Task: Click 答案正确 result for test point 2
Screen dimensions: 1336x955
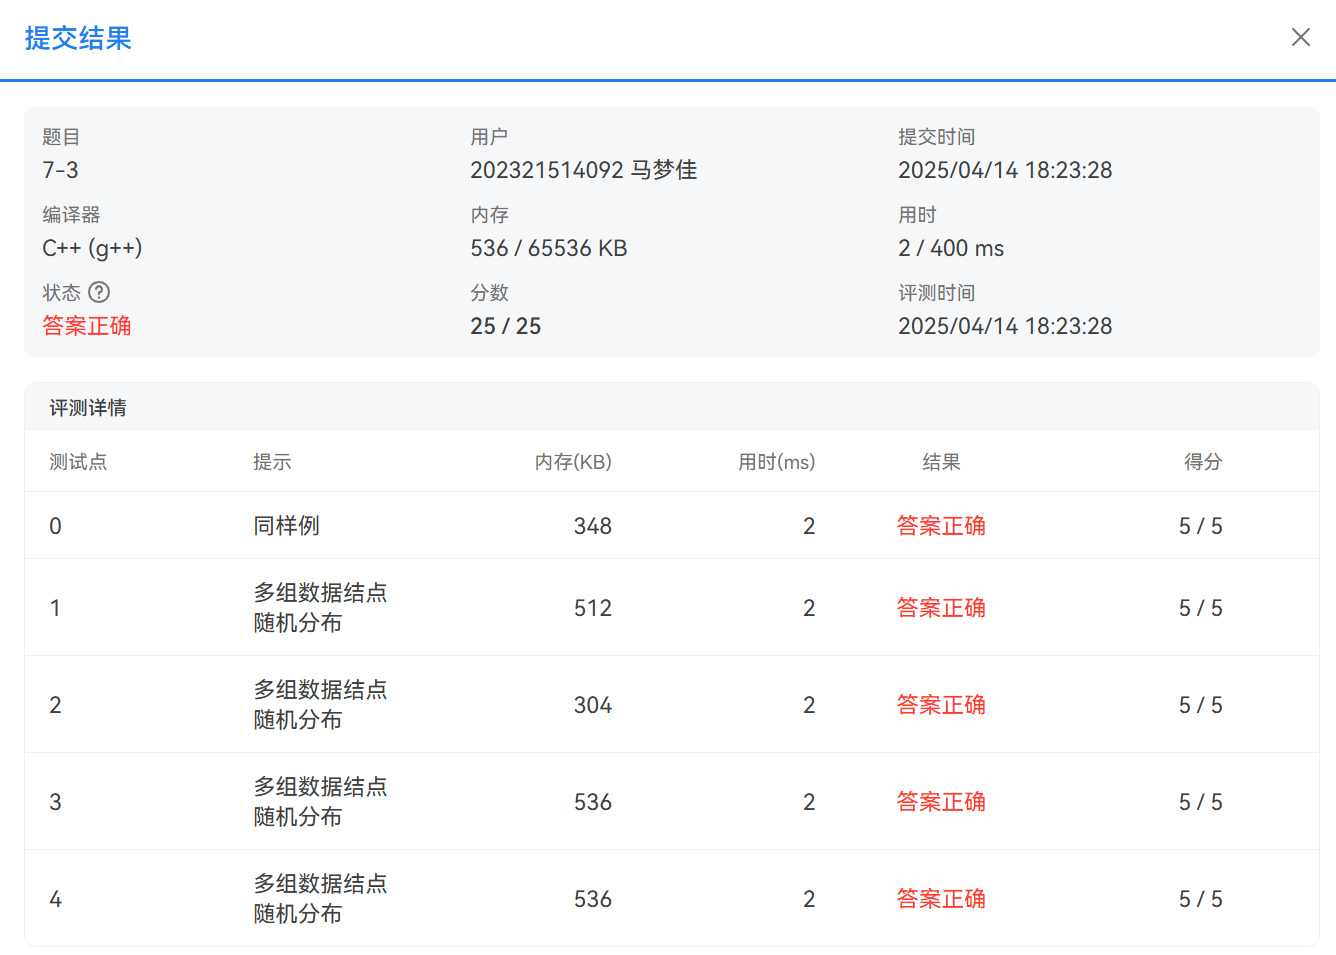Action: tap(941, 705)
